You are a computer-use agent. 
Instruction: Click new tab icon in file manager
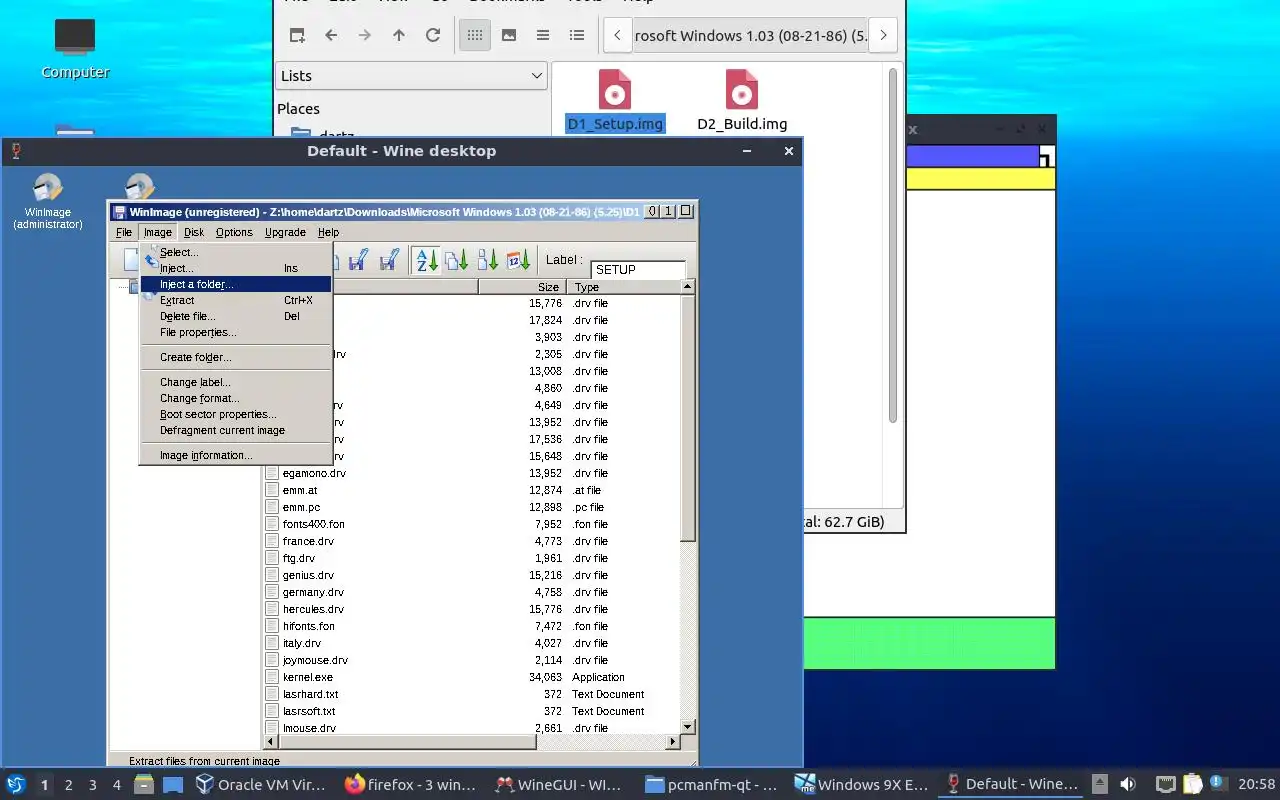coord(297,35)
